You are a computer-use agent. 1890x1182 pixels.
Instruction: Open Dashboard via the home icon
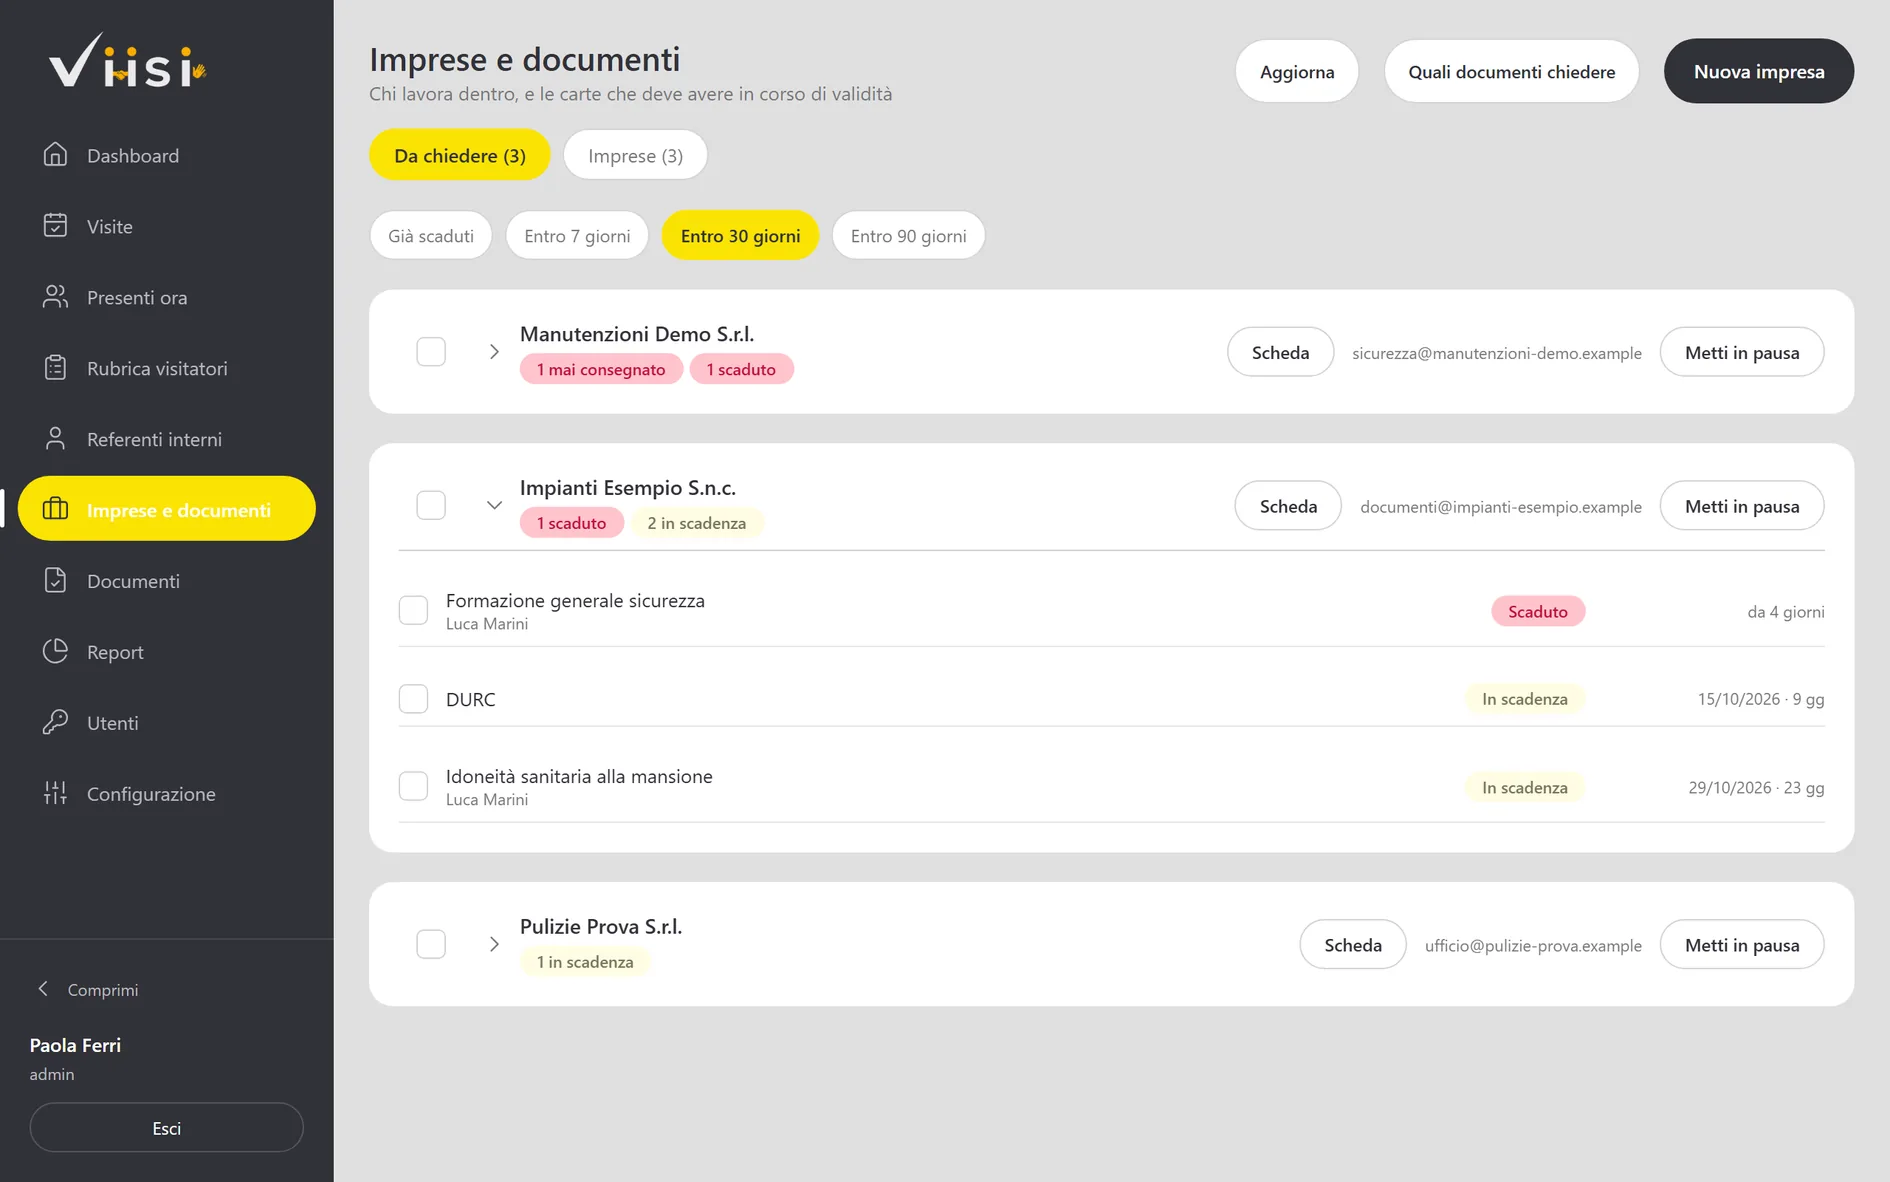(56, 155)
